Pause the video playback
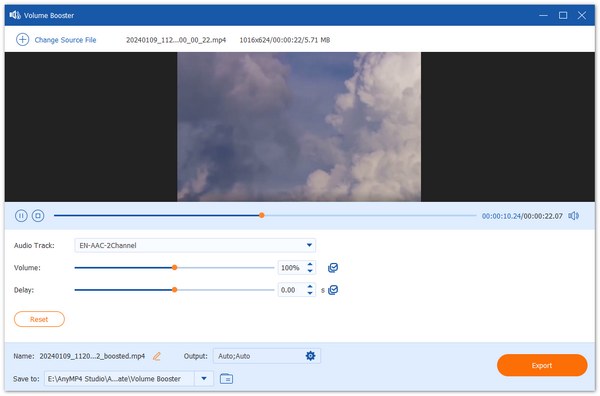600x396 pixels. click(x=21, y=216)
